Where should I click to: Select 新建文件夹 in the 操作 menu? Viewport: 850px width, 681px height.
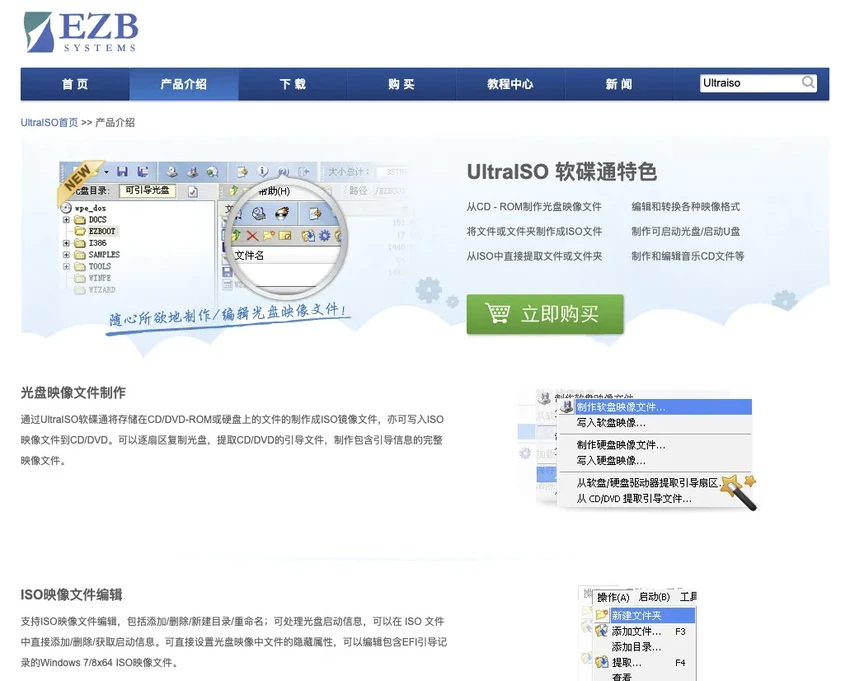coord(636,615)
